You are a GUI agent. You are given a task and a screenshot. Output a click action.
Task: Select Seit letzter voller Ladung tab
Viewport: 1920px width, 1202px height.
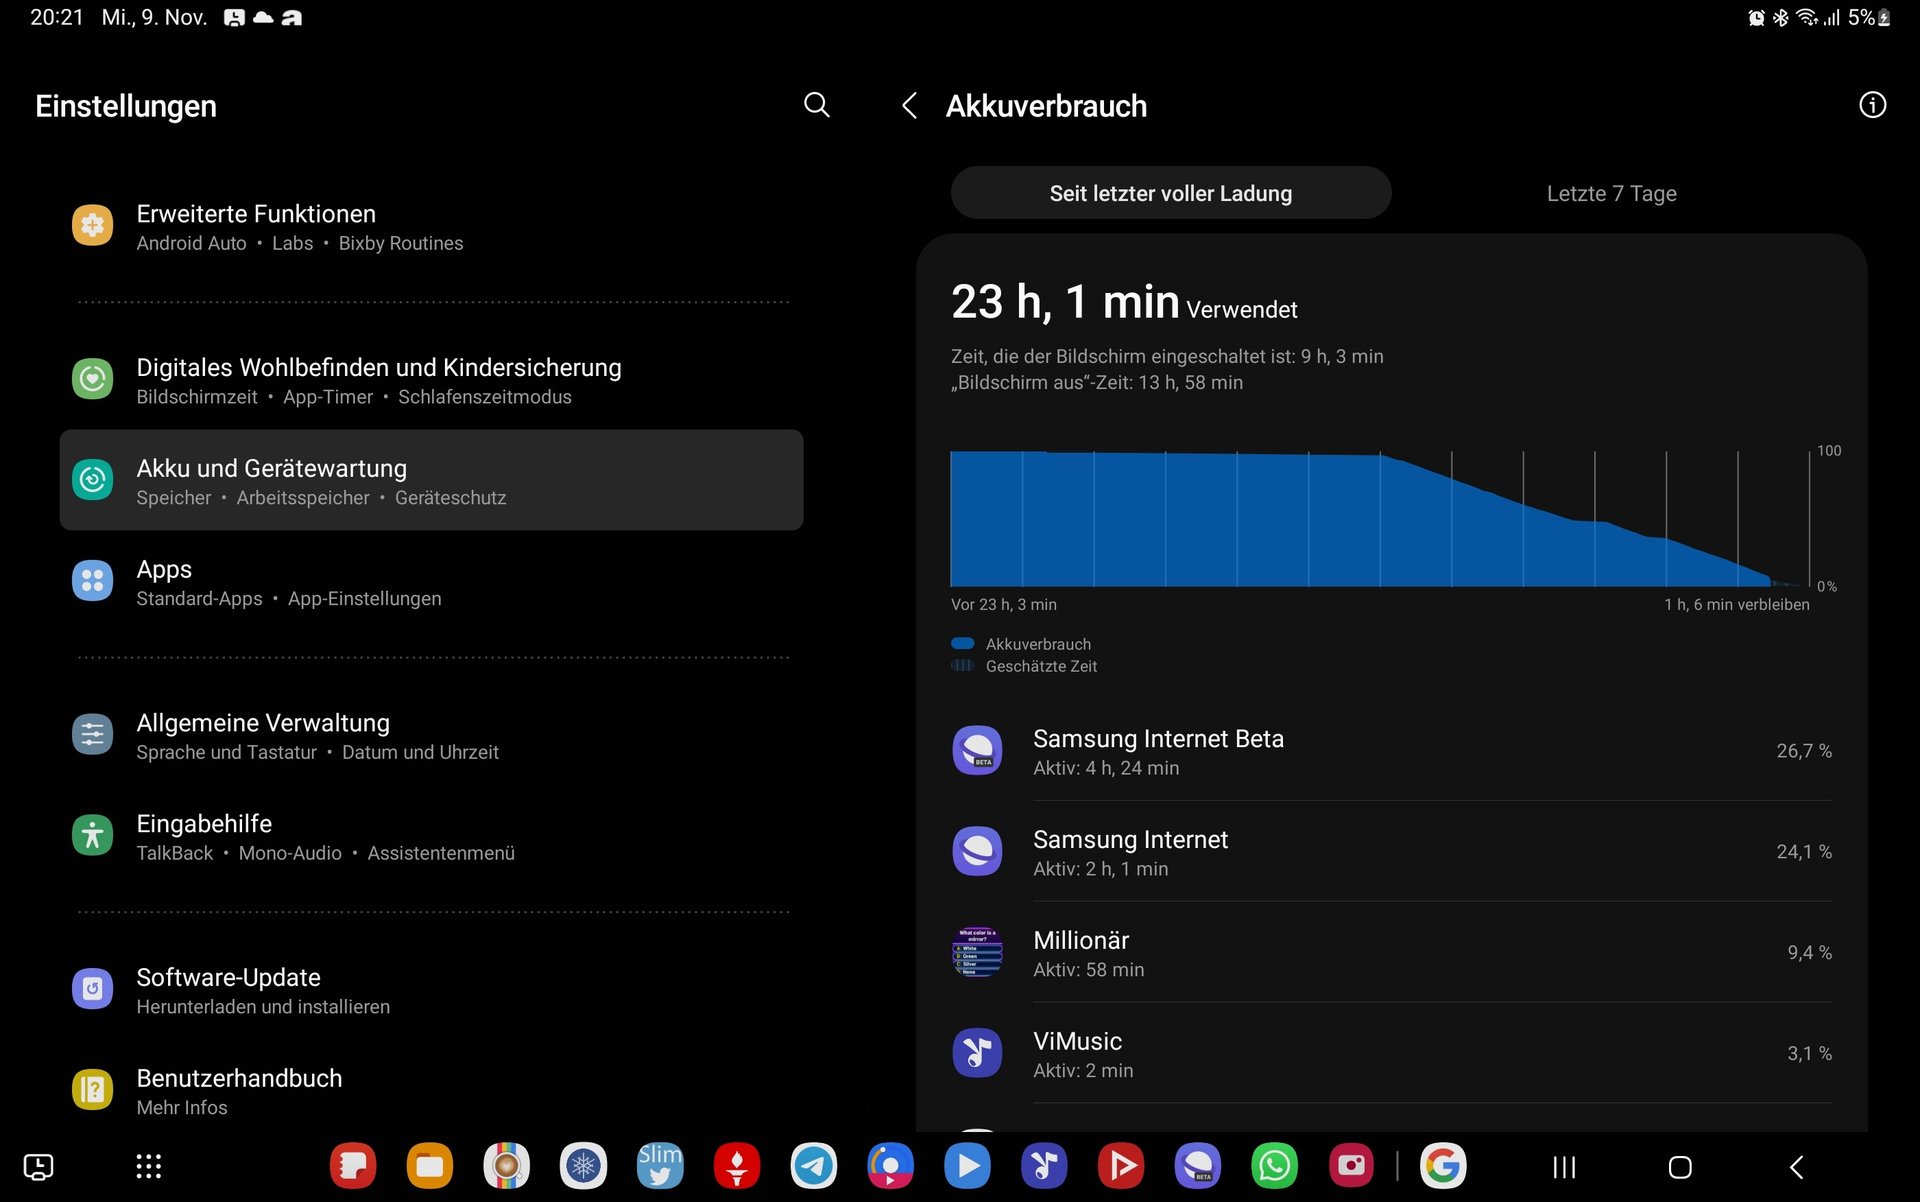(1170, 194)
